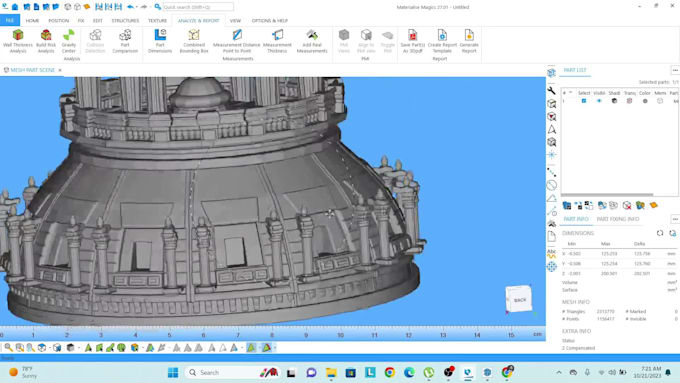Toggle the Select checkbox for part 1
Viewport: 680px width, 383px height.
[x=584, y=101]
